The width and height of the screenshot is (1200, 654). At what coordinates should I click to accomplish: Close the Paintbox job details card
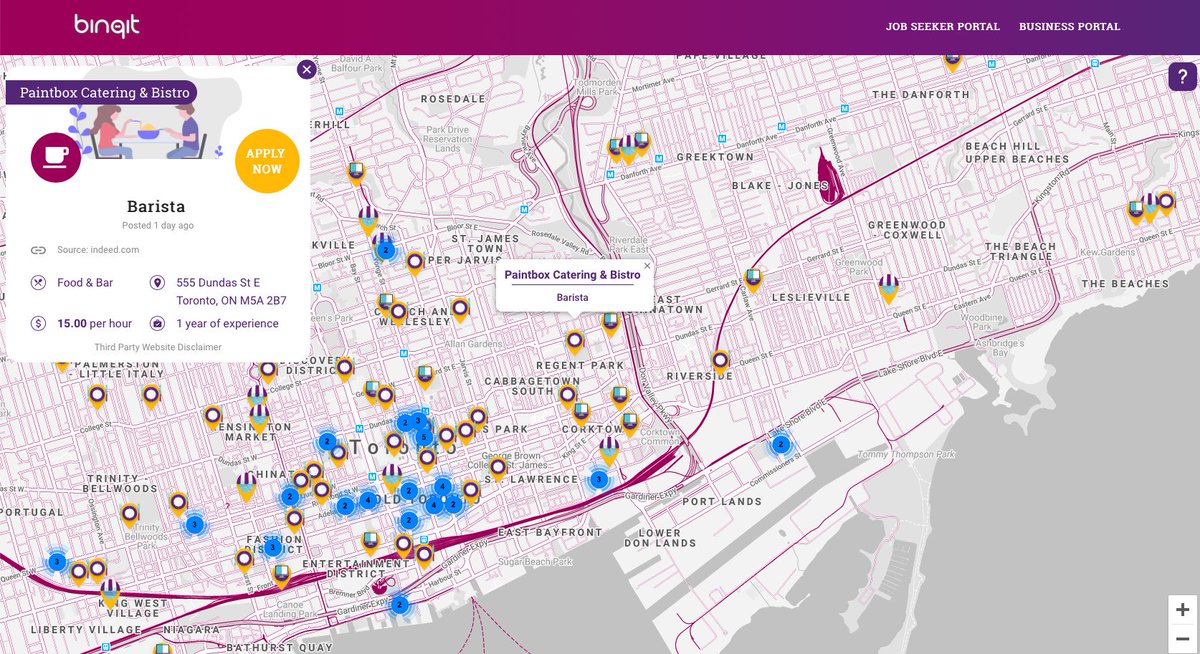click(306, 69)
